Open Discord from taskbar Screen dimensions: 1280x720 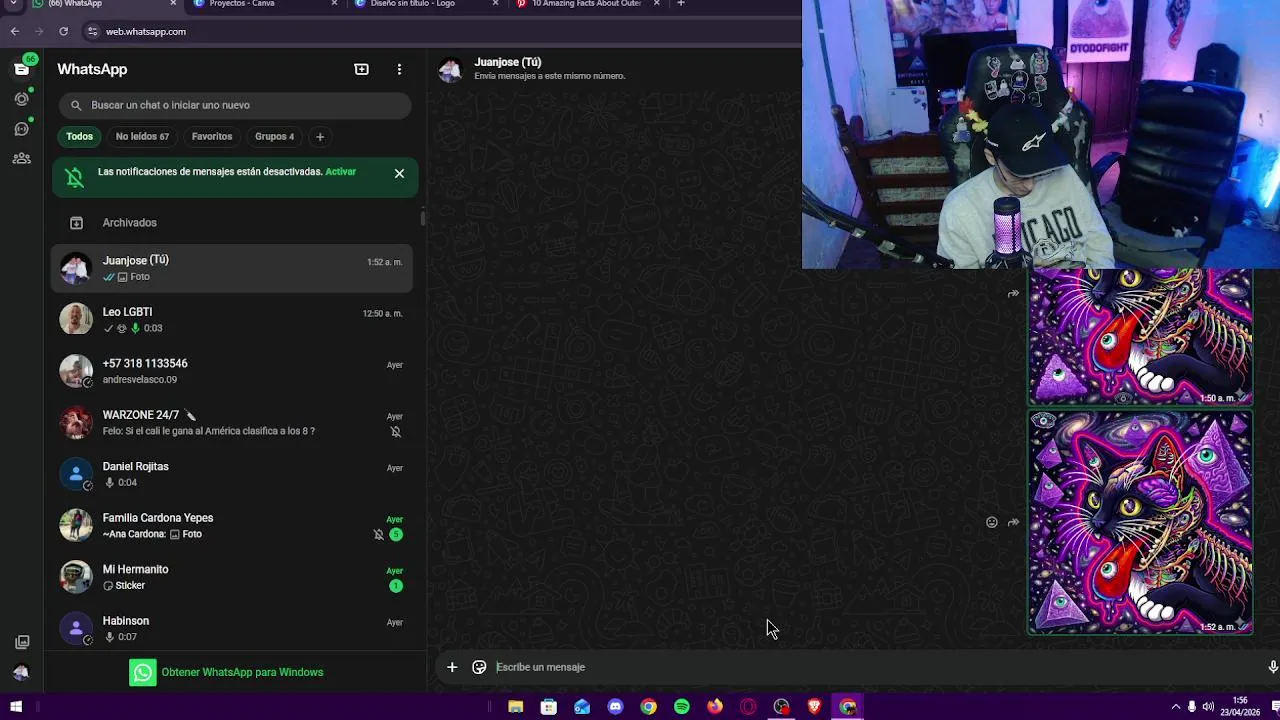point(615,707)
